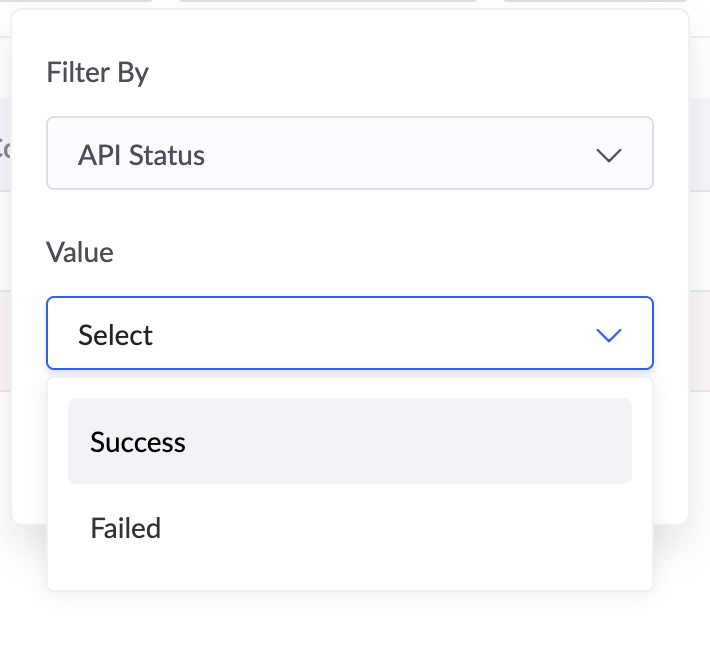
Task: Pick the highlighted Success entry
Action: click(x=349, y=442)
